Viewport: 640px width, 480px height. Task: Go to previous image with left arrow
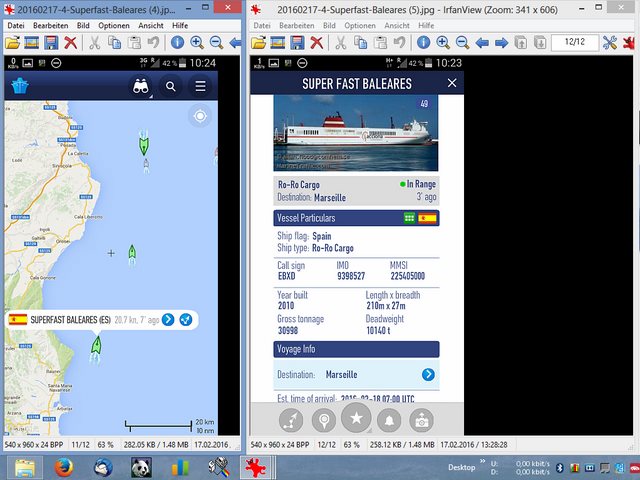pyautogui.click(x=482, y=42)
